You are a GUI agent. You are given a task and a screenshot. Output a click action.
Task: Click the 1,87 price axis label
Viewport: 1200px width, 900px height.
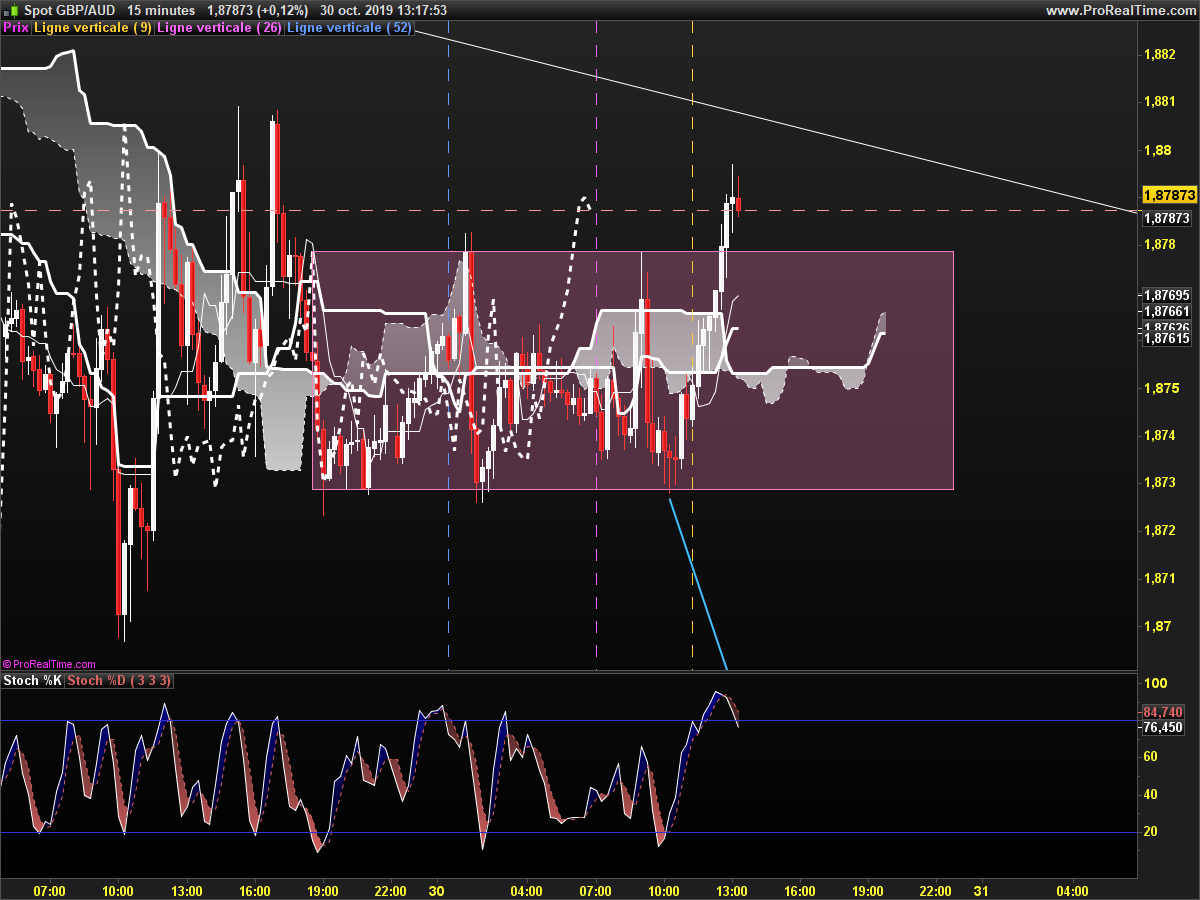coord(1157,627)
